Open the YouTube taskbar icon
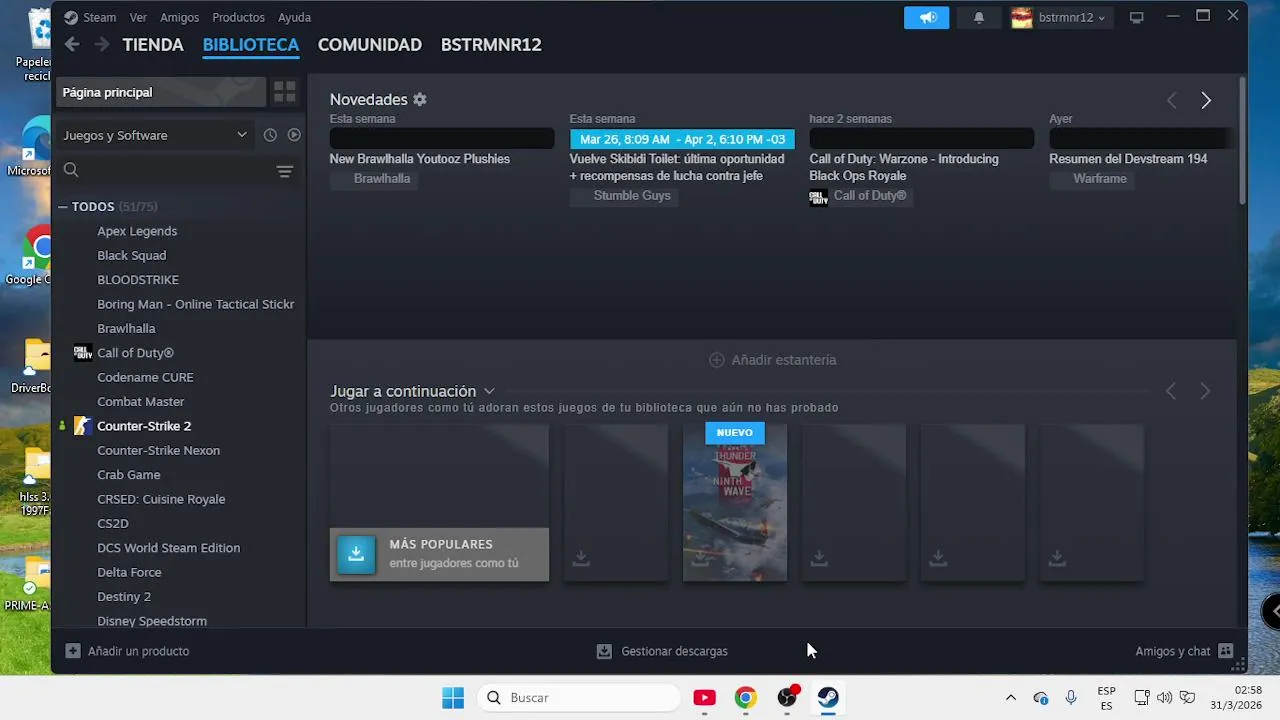The image size is (1280, 720). click(x=704, y=698)
